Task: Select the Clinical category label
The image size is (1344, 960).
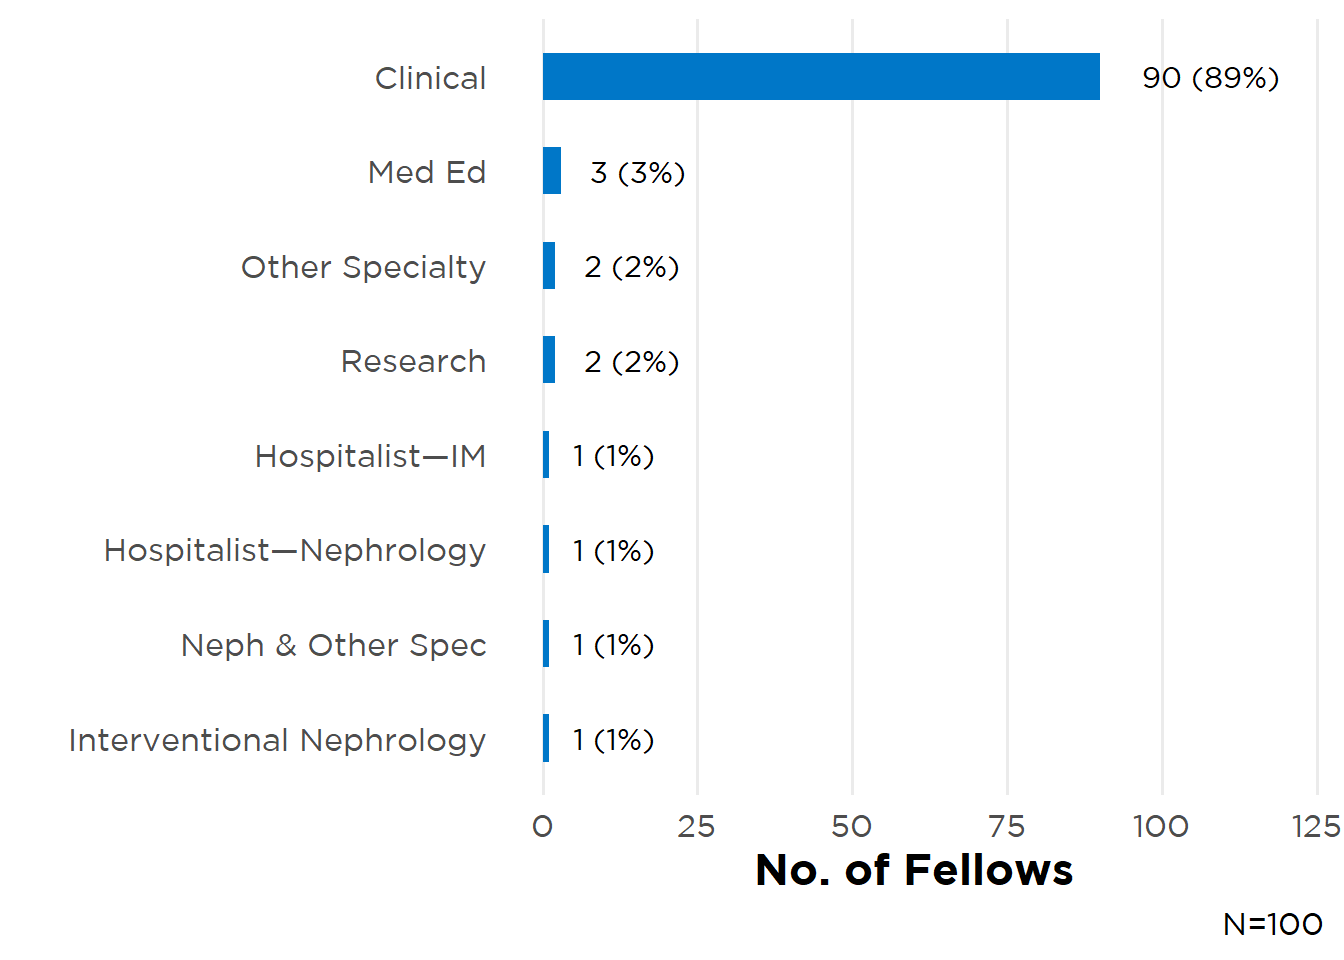Action: tap(430, 78)
